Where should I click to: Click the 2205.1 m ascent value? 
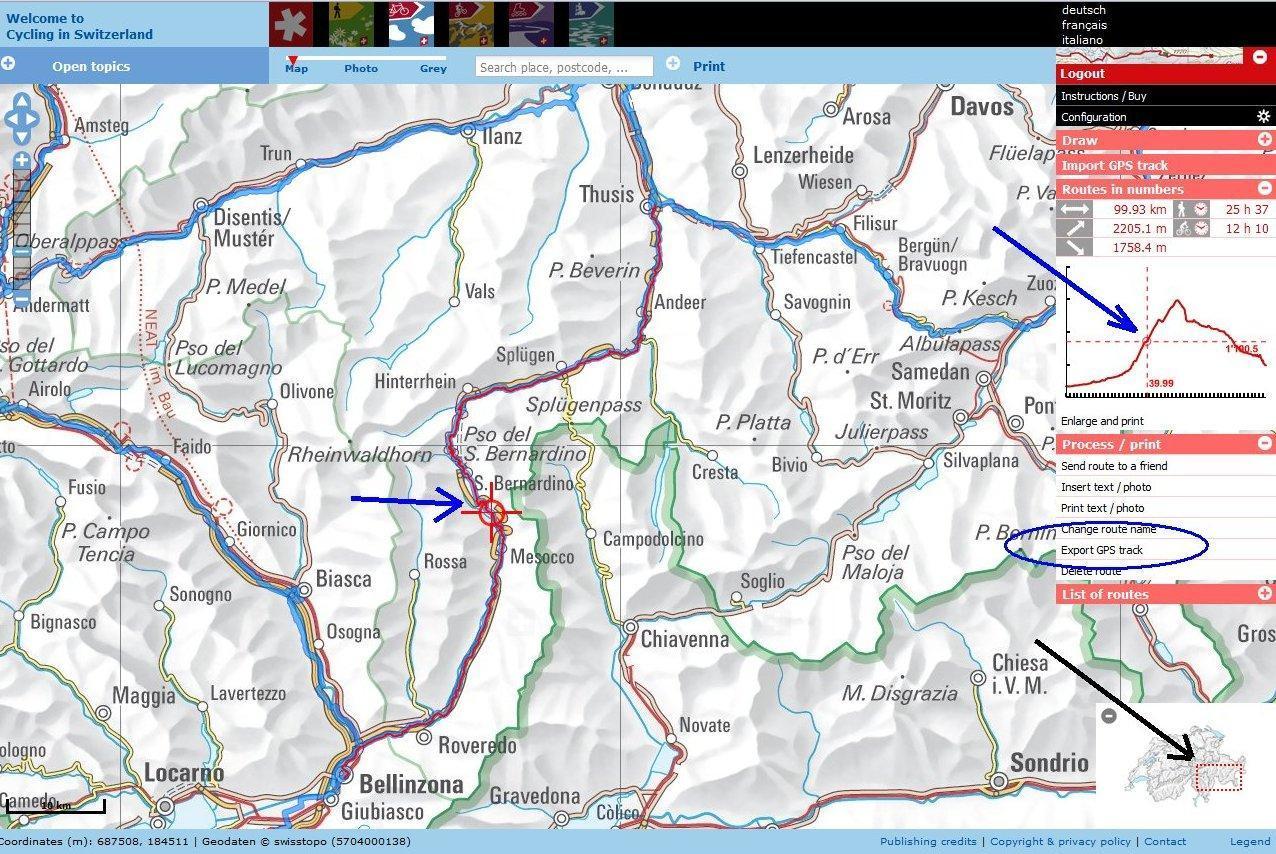pyautogui.click(x=1140, y=229)
